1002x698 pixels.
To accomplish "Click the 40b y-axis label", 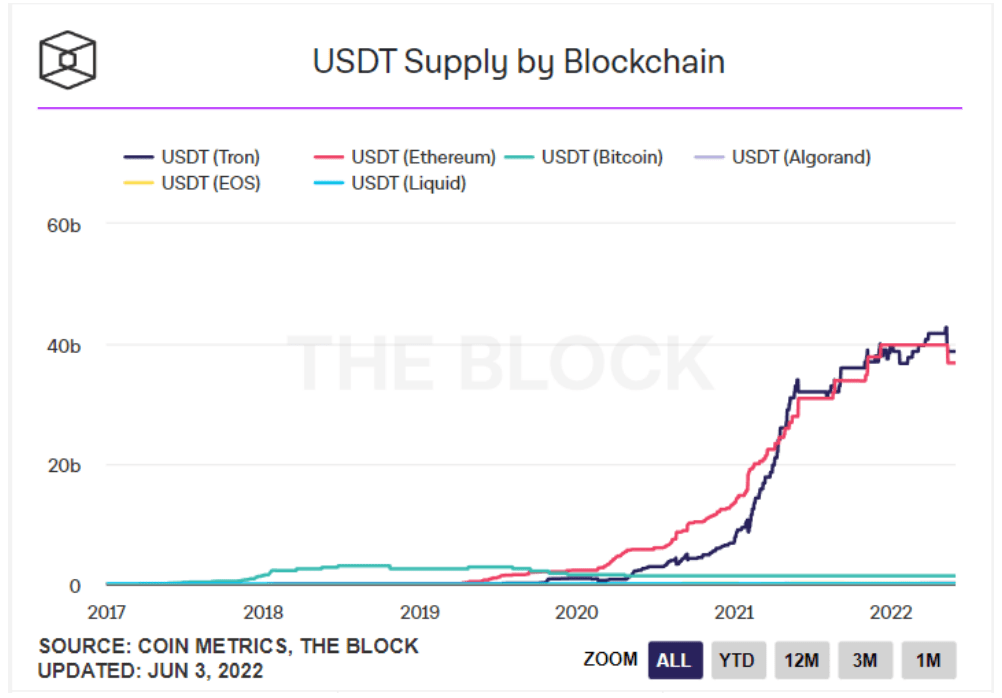I will (x=64, y=346).
